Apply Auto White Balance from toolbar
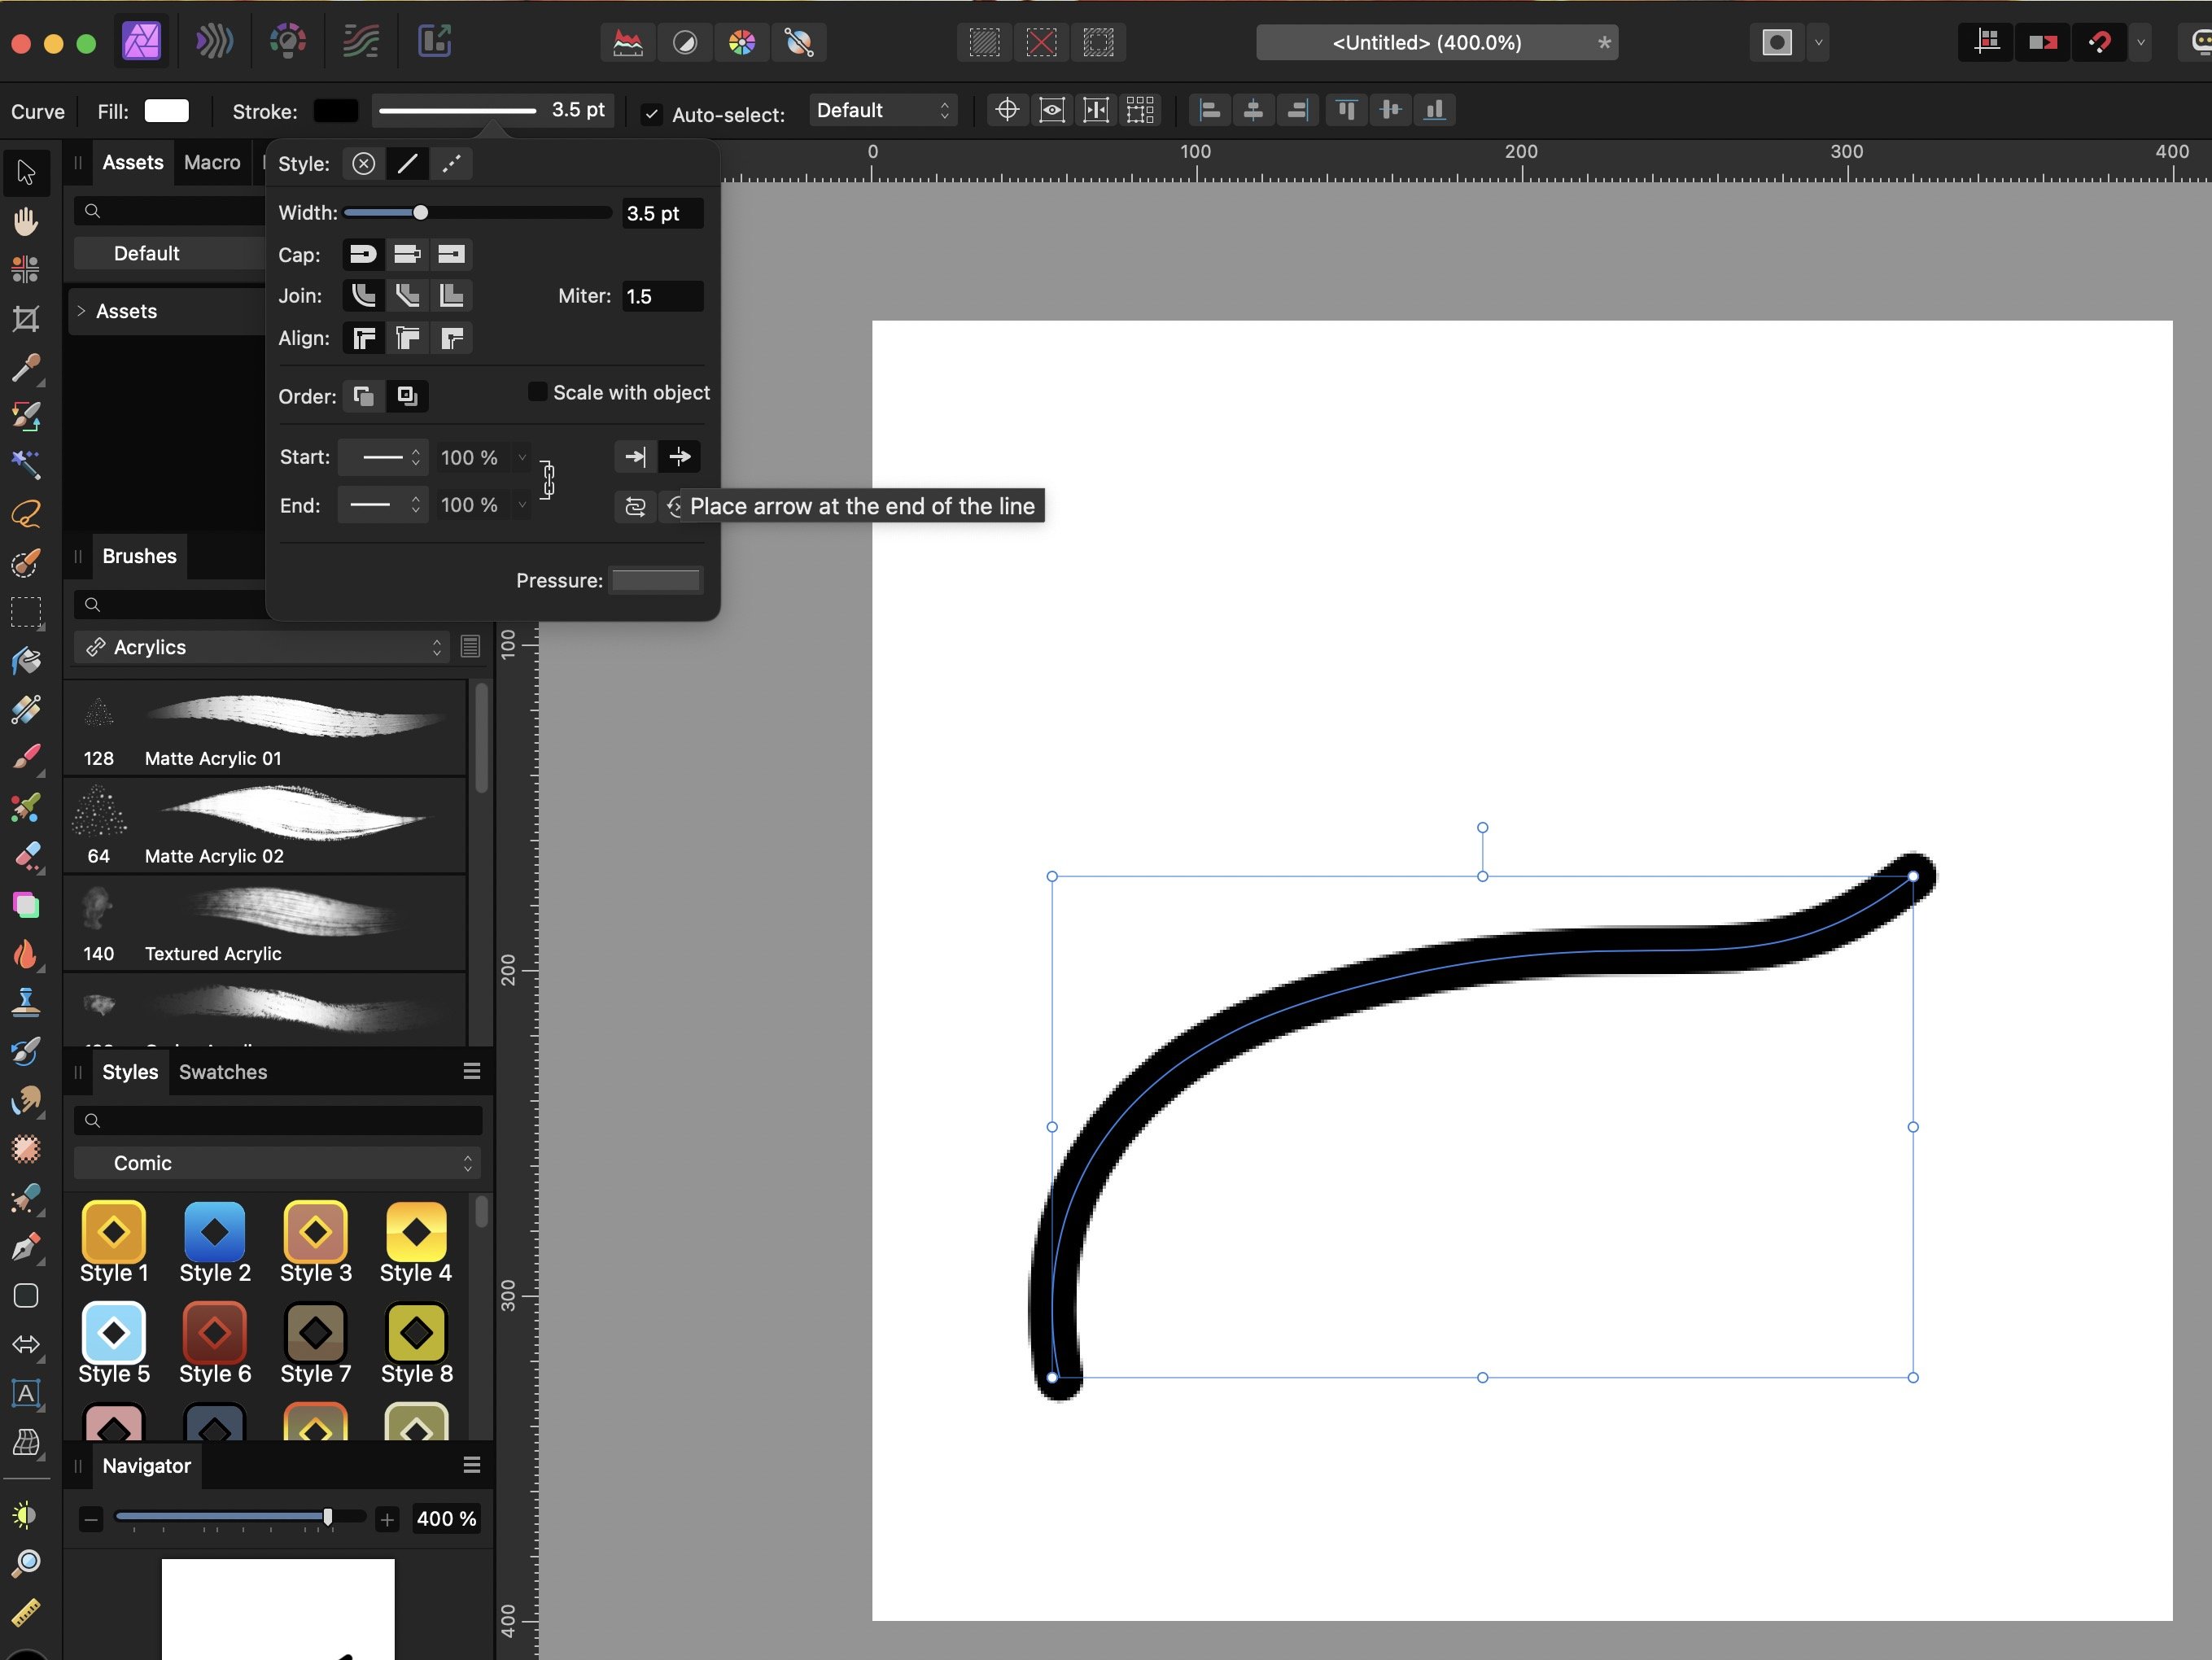This screenshot has height=1660, width=2212. (x=799, y=42)
